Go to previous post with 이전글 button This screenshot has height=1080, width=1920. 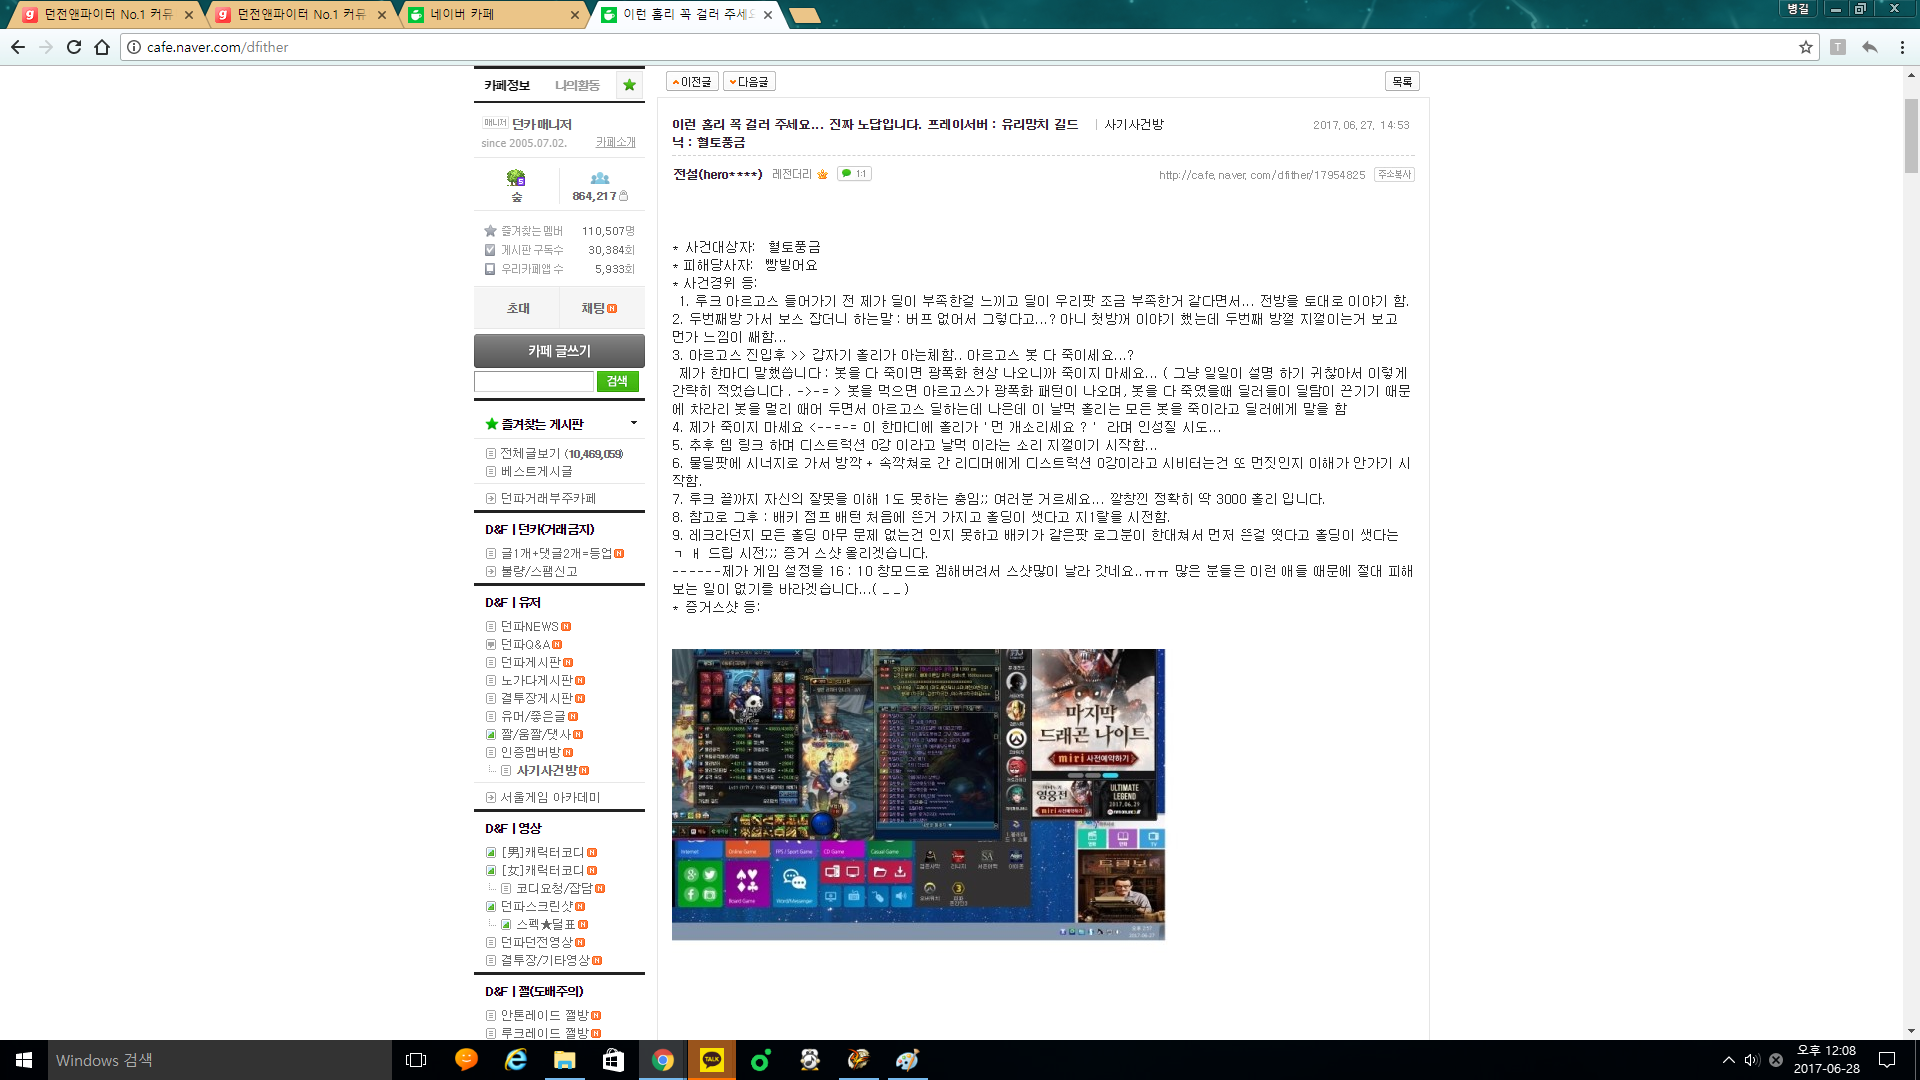coord(692,82)
